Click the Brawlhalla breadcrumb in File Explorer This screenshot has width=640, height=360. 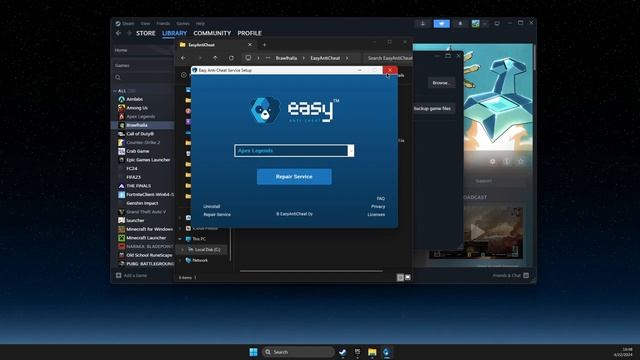[286, 58]
